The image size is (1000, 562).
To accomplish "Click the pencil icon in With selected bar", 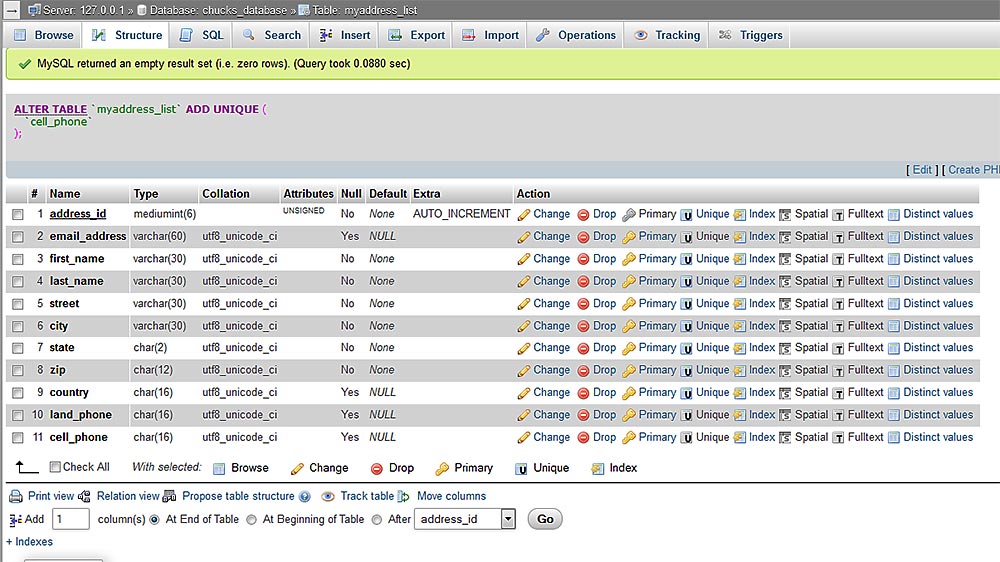I will pos(297,469).
